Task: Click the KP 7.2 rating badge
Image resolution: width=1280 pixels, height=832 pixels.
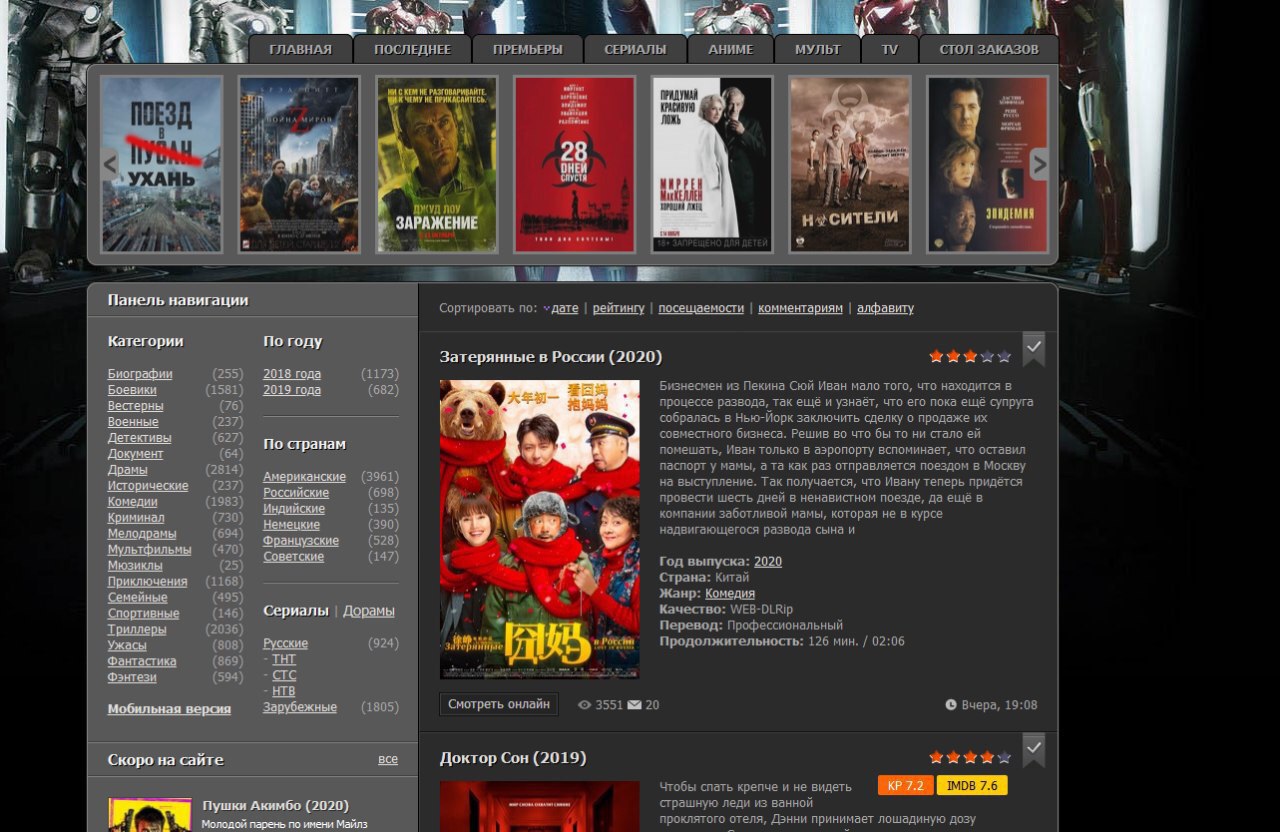Action: tap(906, 786)
